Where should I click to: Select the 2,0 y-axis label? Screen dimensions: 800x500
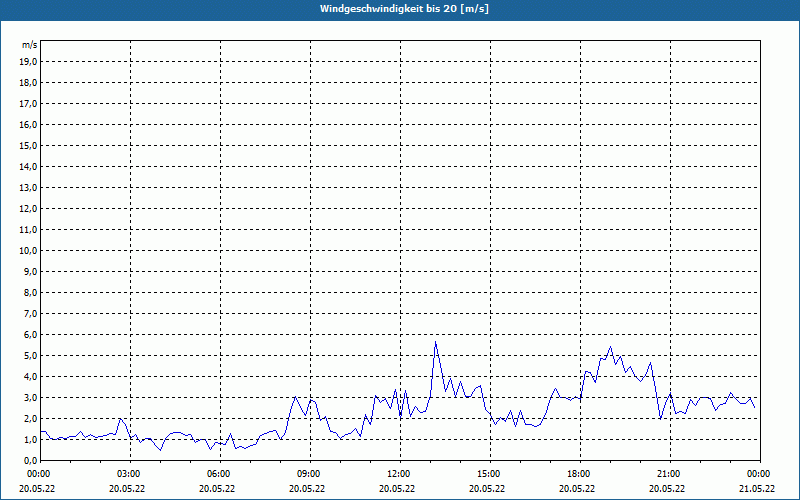[x=31, y=418]
